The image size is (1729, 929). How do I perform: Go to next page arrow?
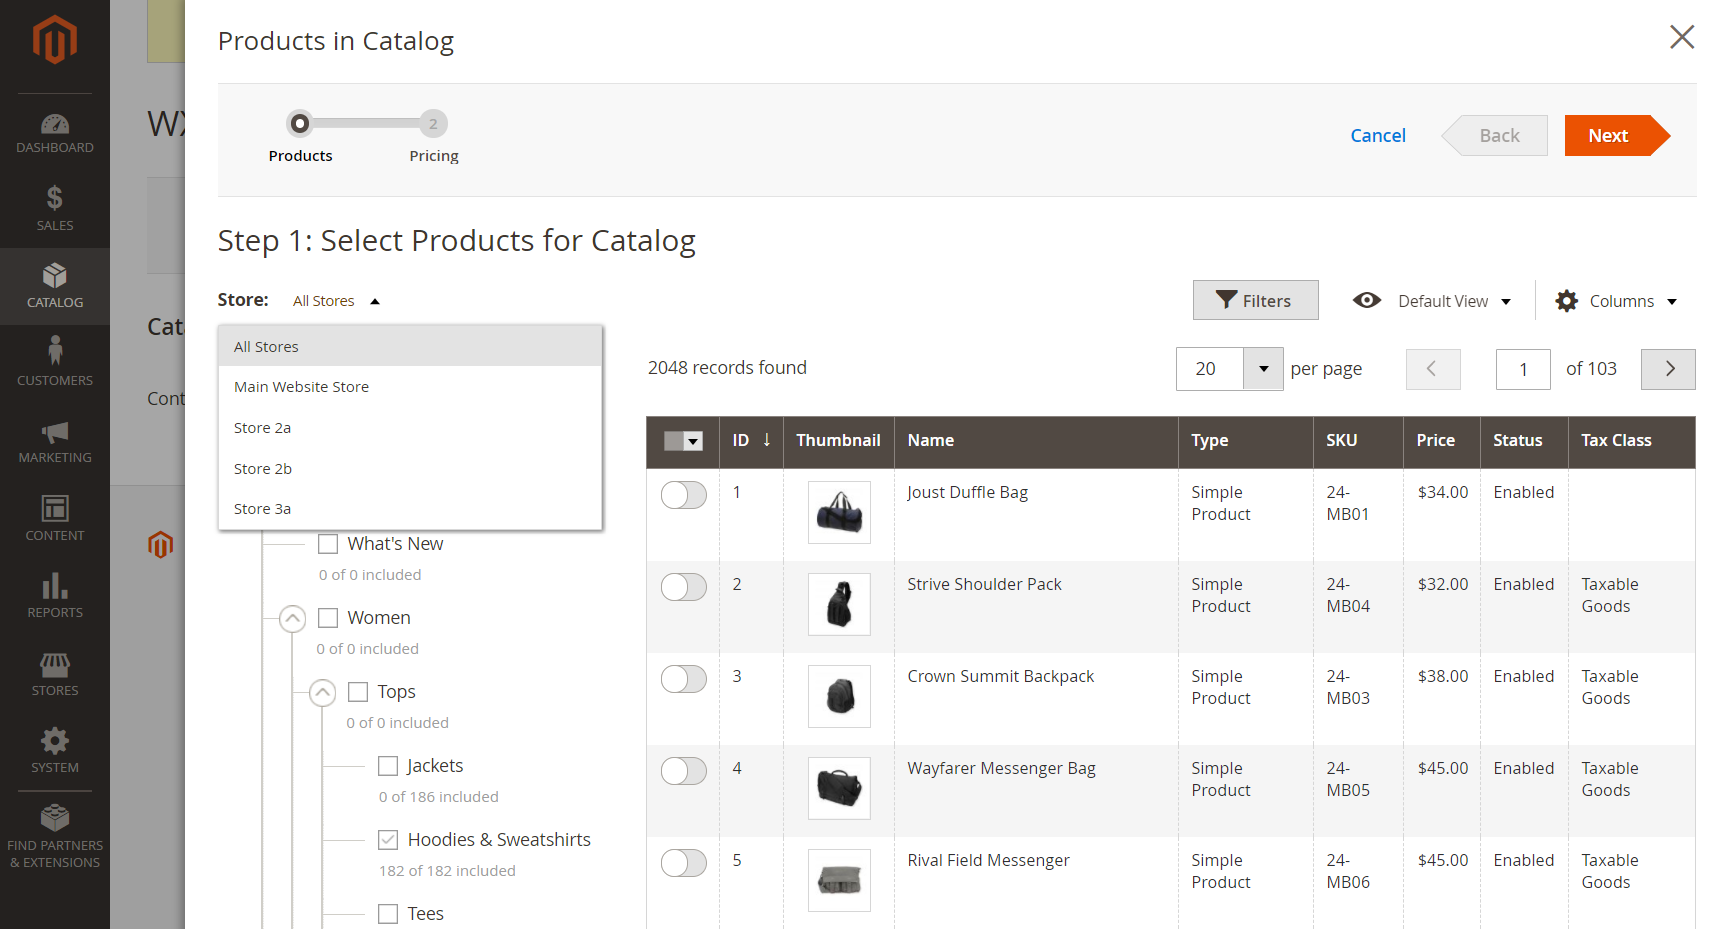point(1668,369)
